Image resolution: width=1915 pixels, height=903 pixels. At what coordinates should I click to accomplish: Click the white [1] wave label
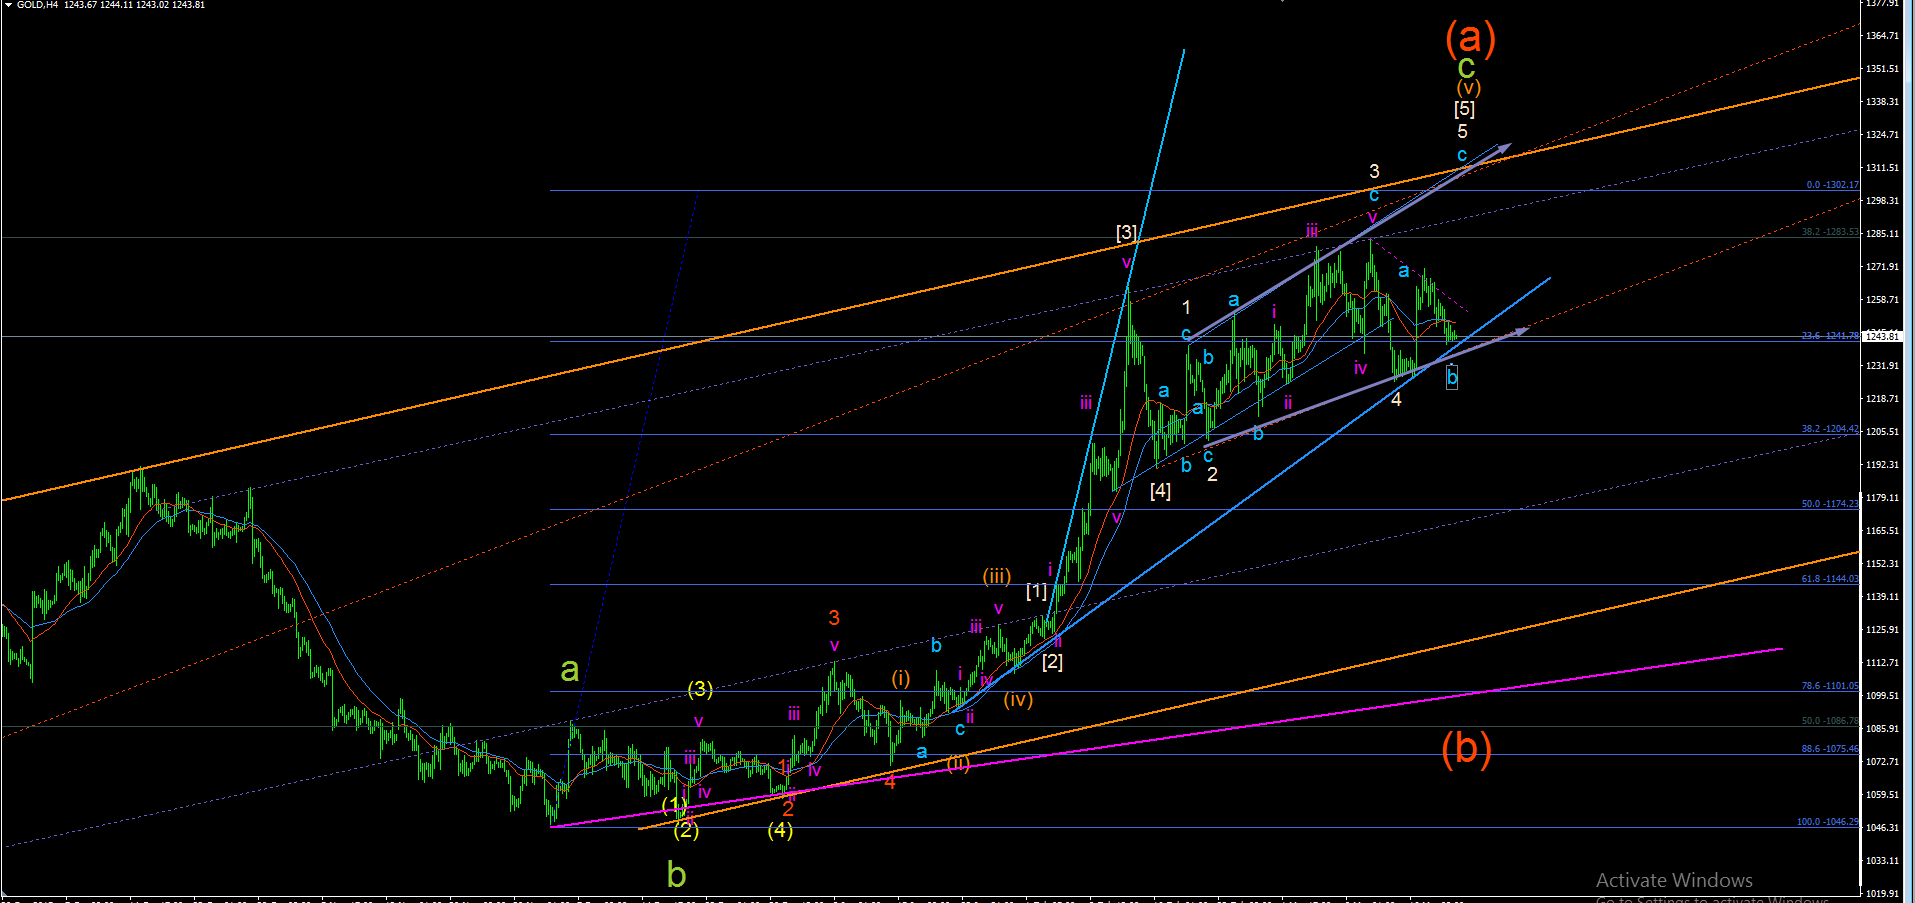point(1036,592)
